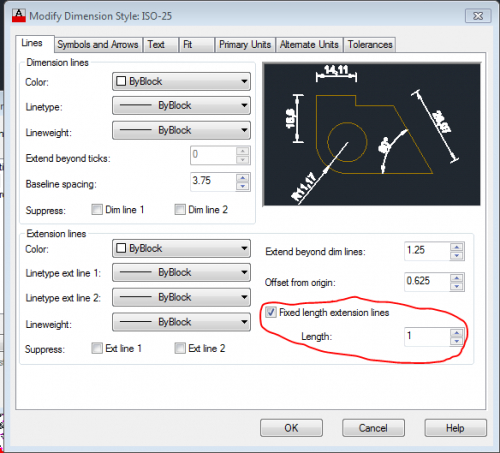Click the Baseline spacing value field

(213, 181)
